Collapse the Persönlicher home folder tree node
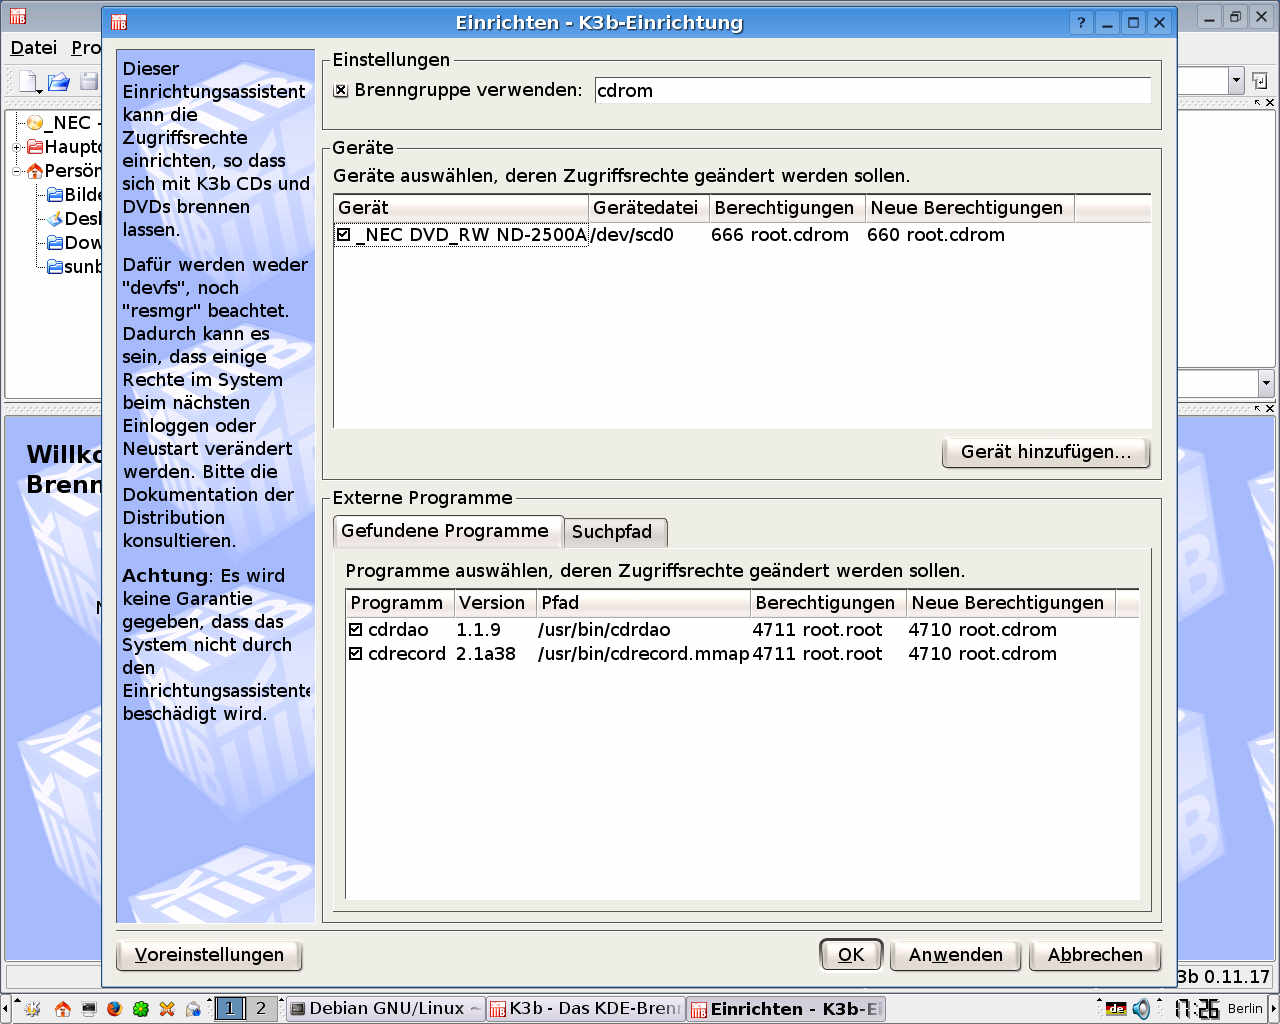The width and height of the screenshot is (1280, 1024). coord(17,171)
